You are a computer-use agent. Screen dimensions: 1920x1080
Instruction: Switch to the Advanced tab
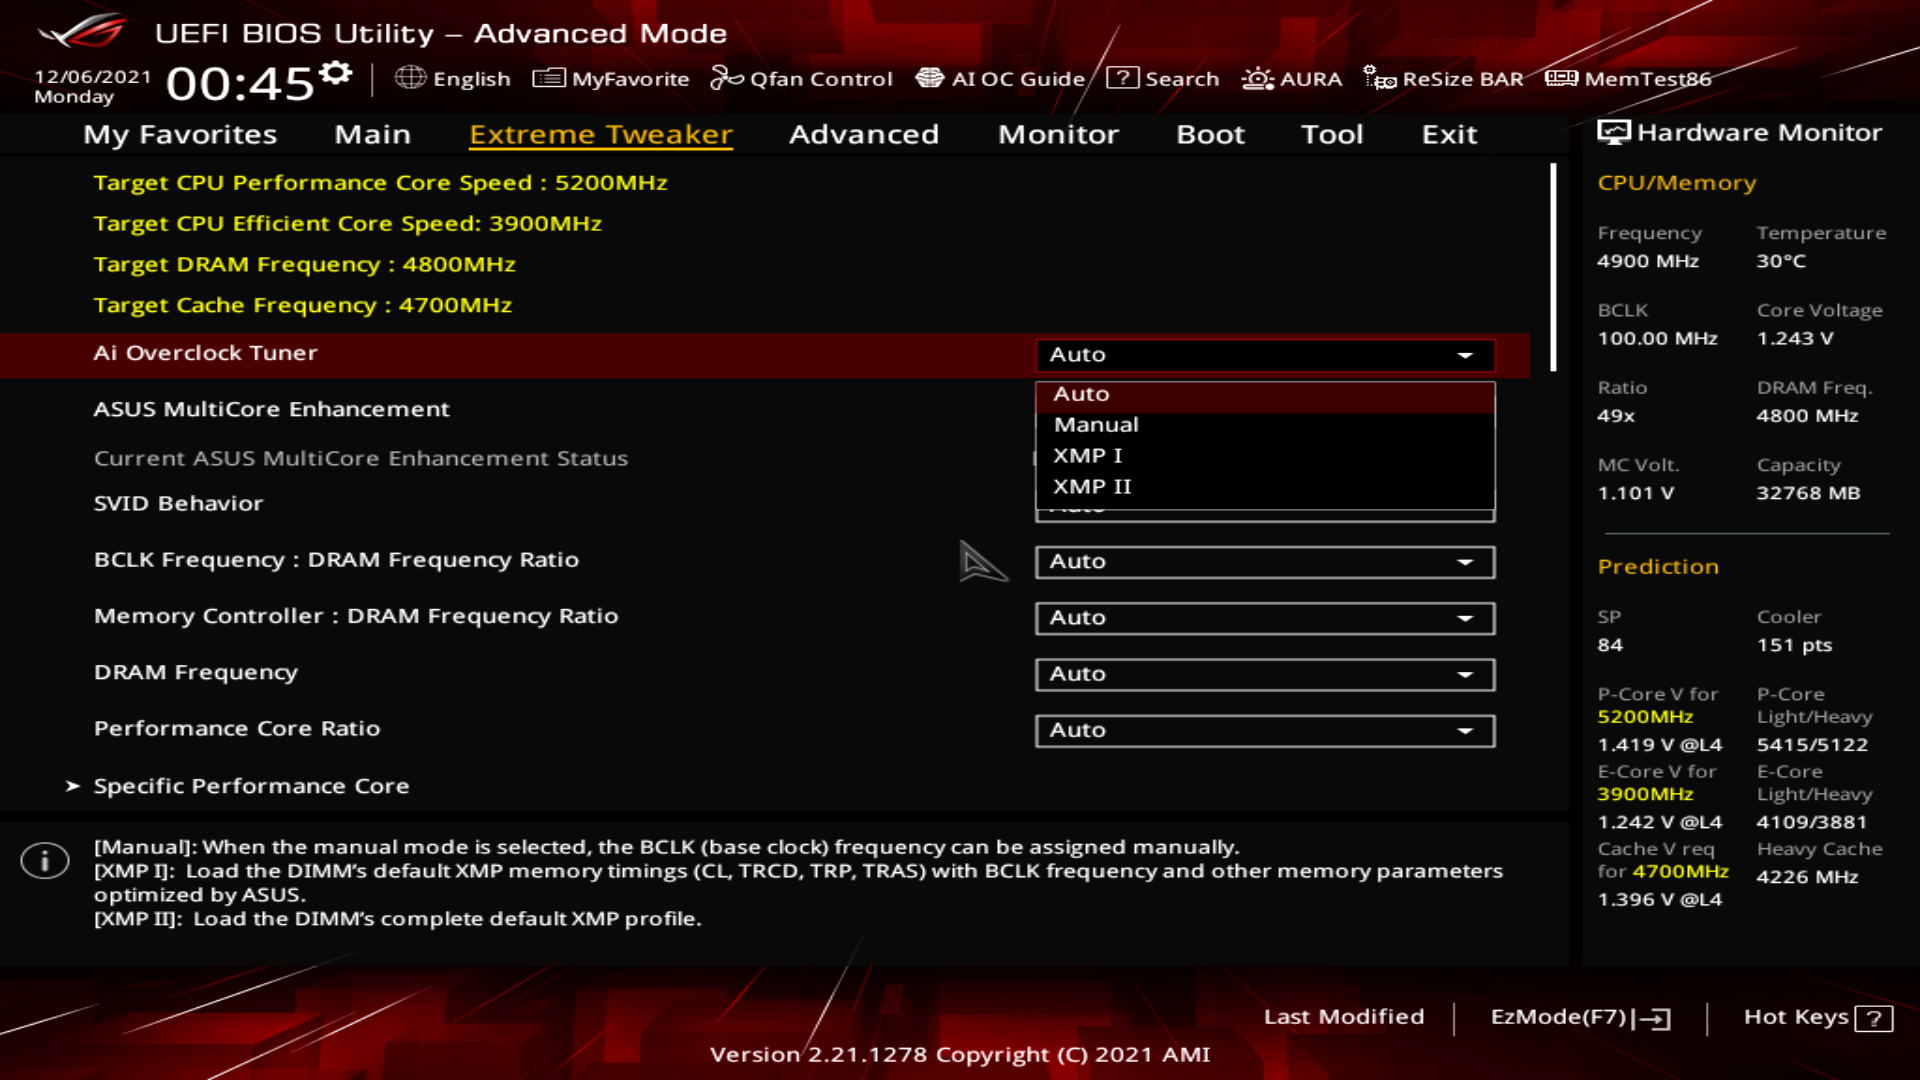click(x=863, y=134)
